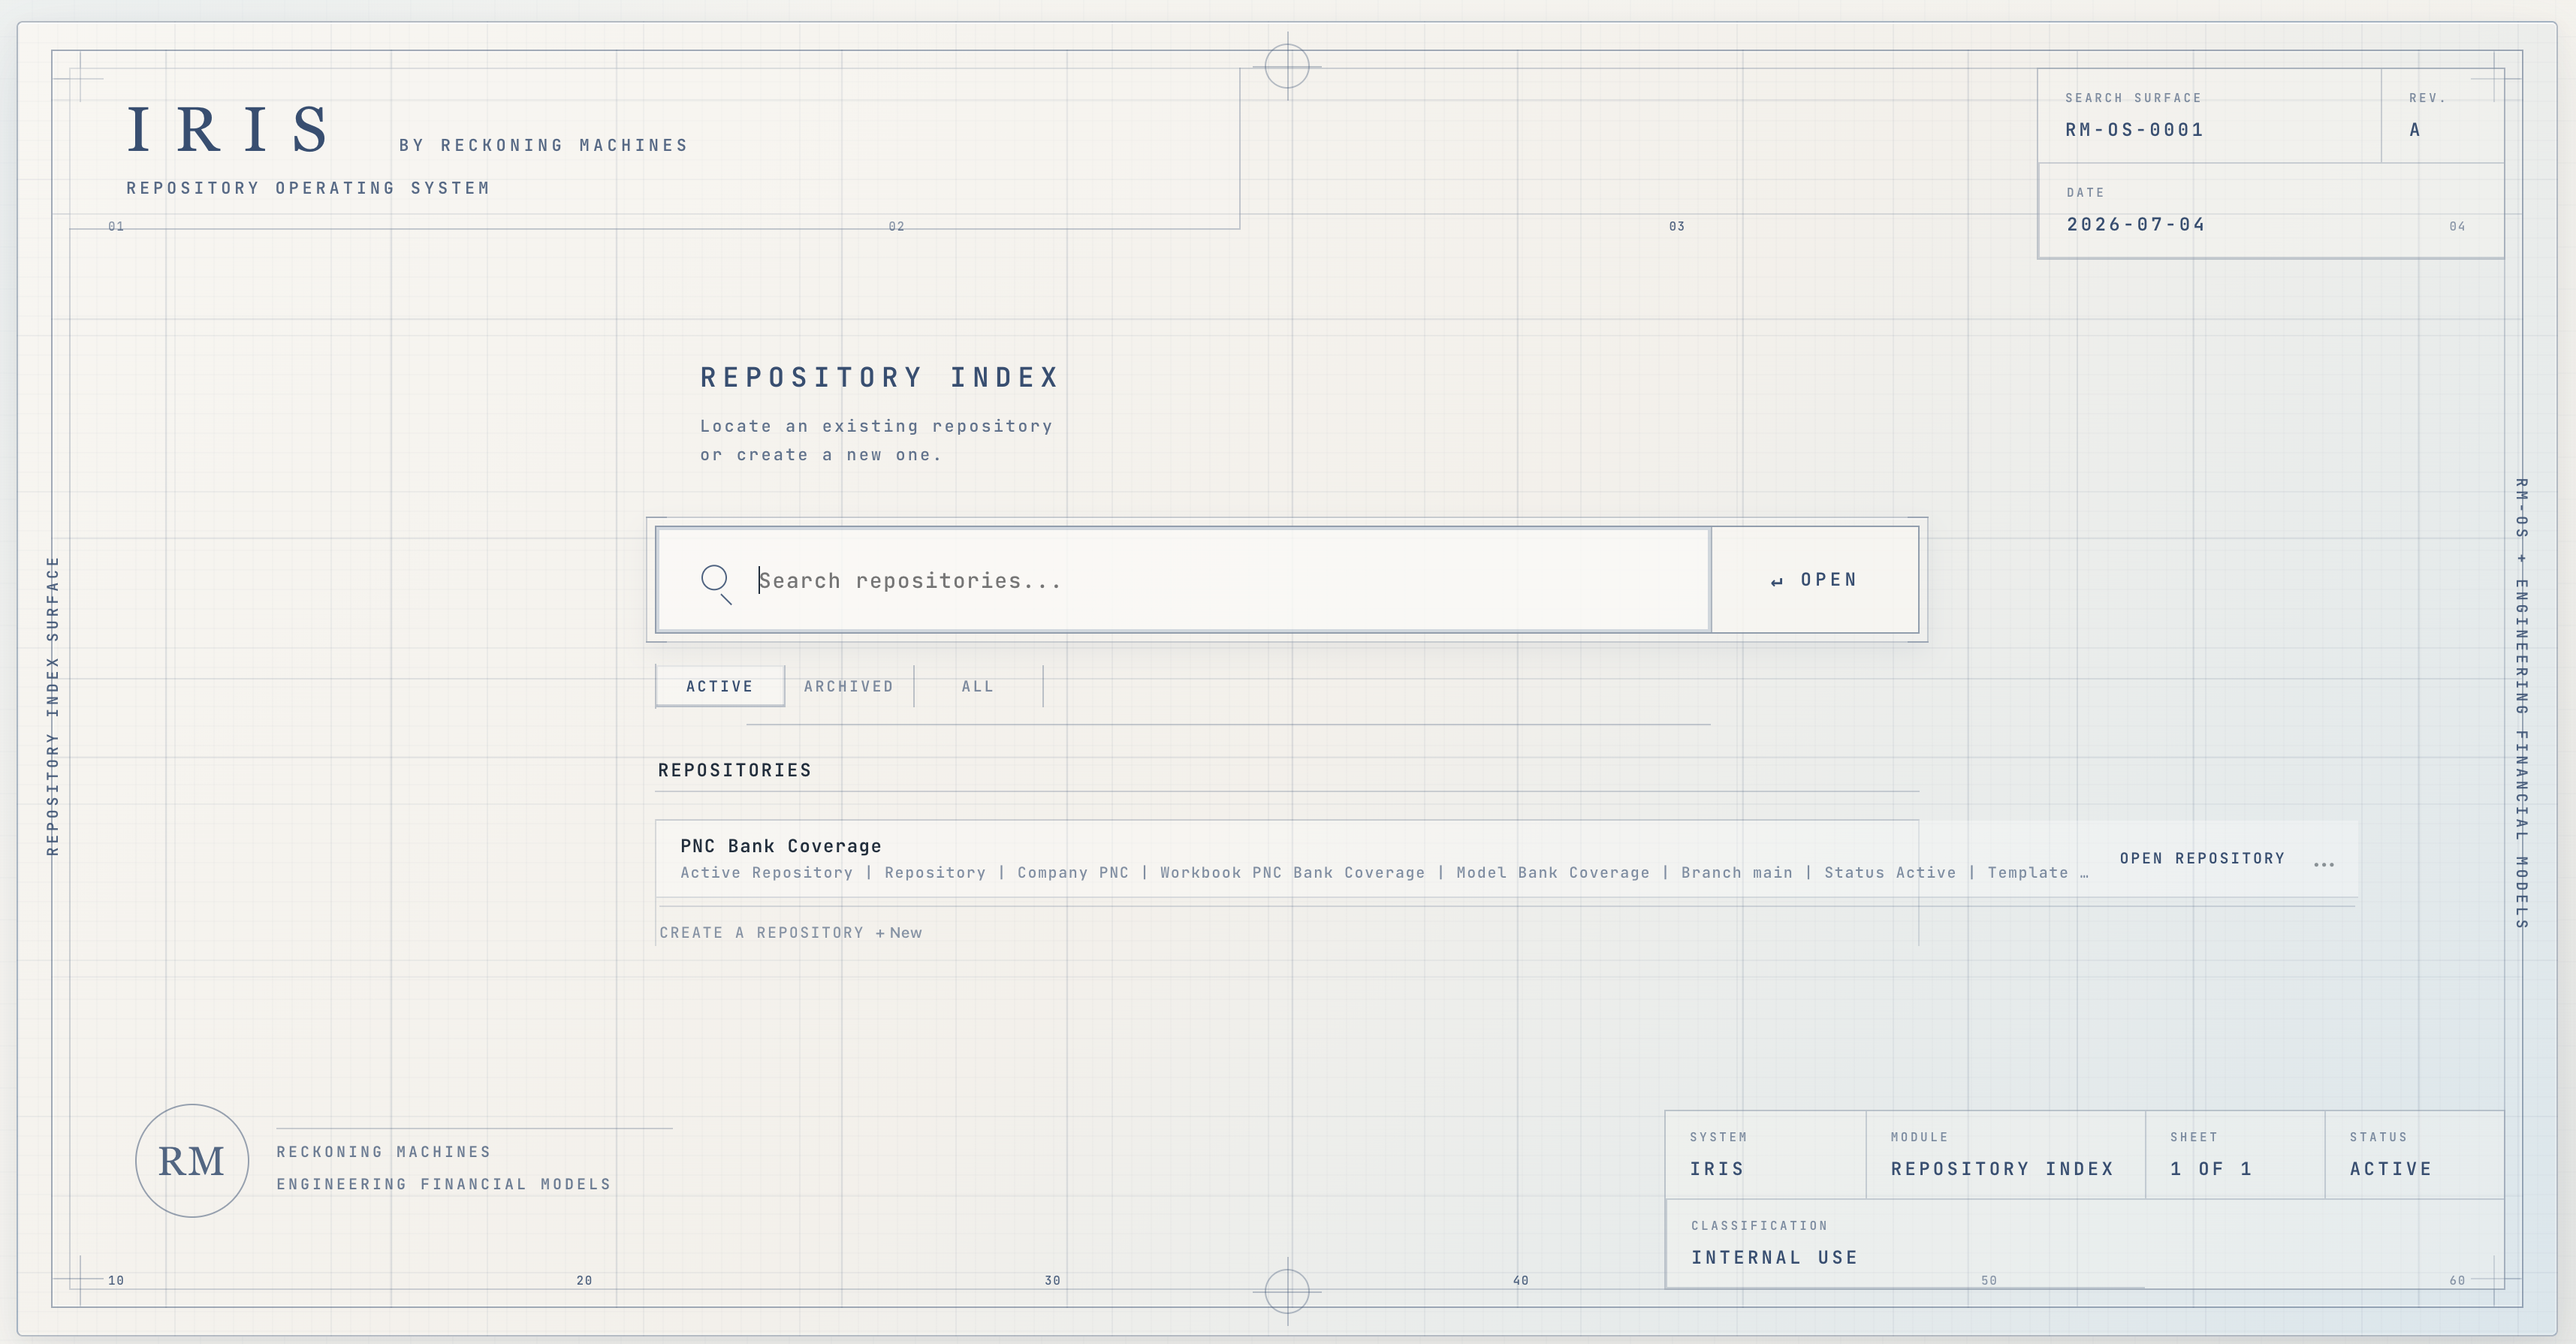Open the three-dot menu for PNC Bank Coverage
Viewport: 2576px width, 1344px height.
pyautogui.click(x=2324, y=864)
